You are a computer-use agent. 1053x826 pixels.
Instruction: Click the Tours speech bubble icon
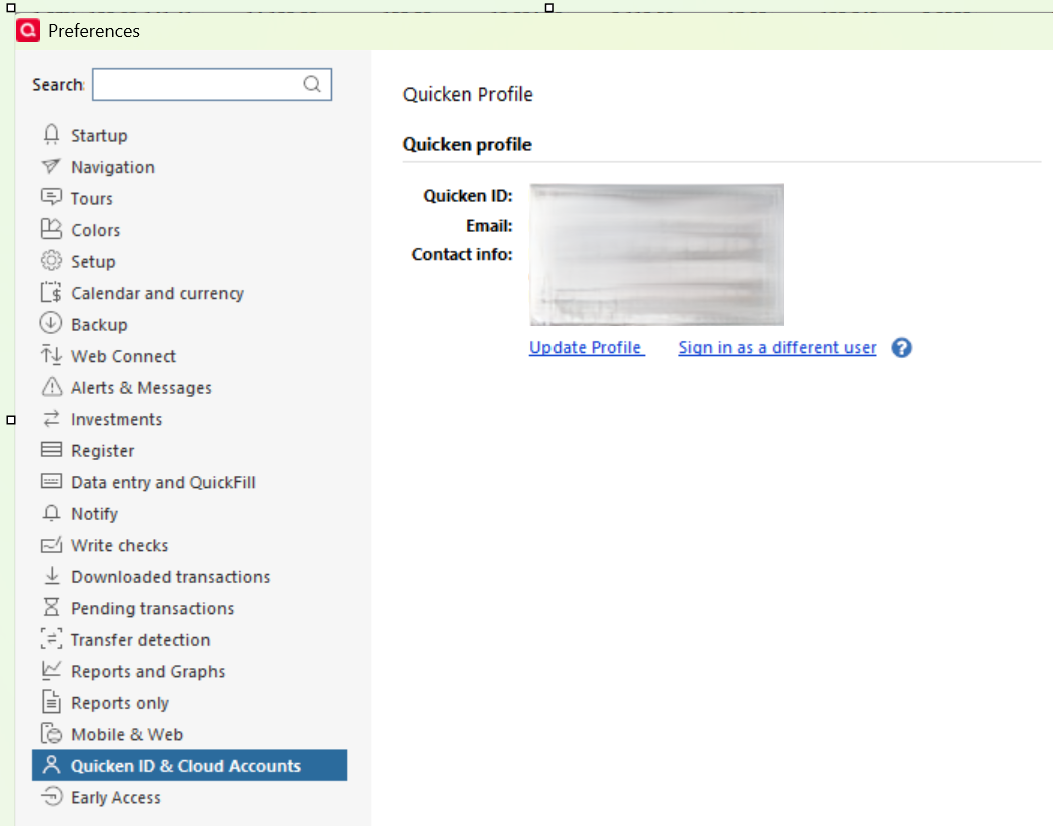(51, 197)
